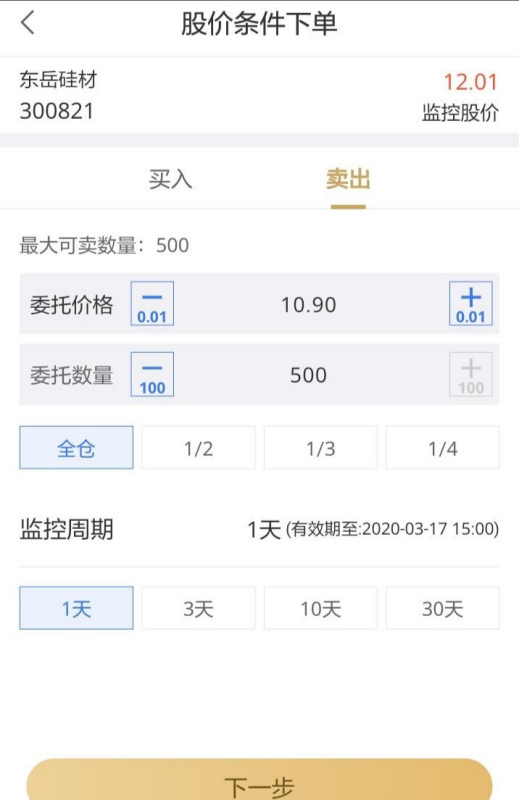This screenshot has width=519, height=800.
Task: Increase order price by 0.01
Action: [471, 304]
